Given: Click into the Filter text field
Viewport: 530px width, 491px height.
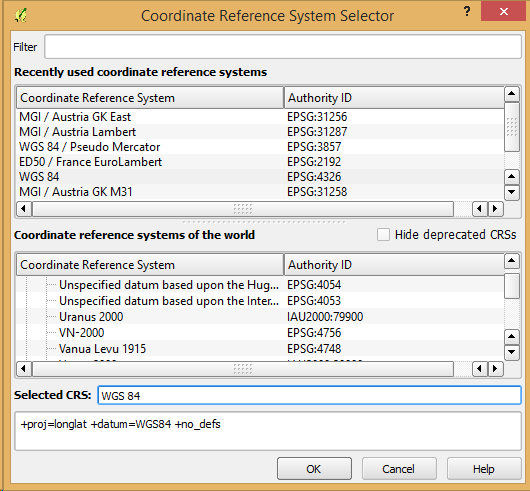Looking at the screenshot, I should [283, 47].
